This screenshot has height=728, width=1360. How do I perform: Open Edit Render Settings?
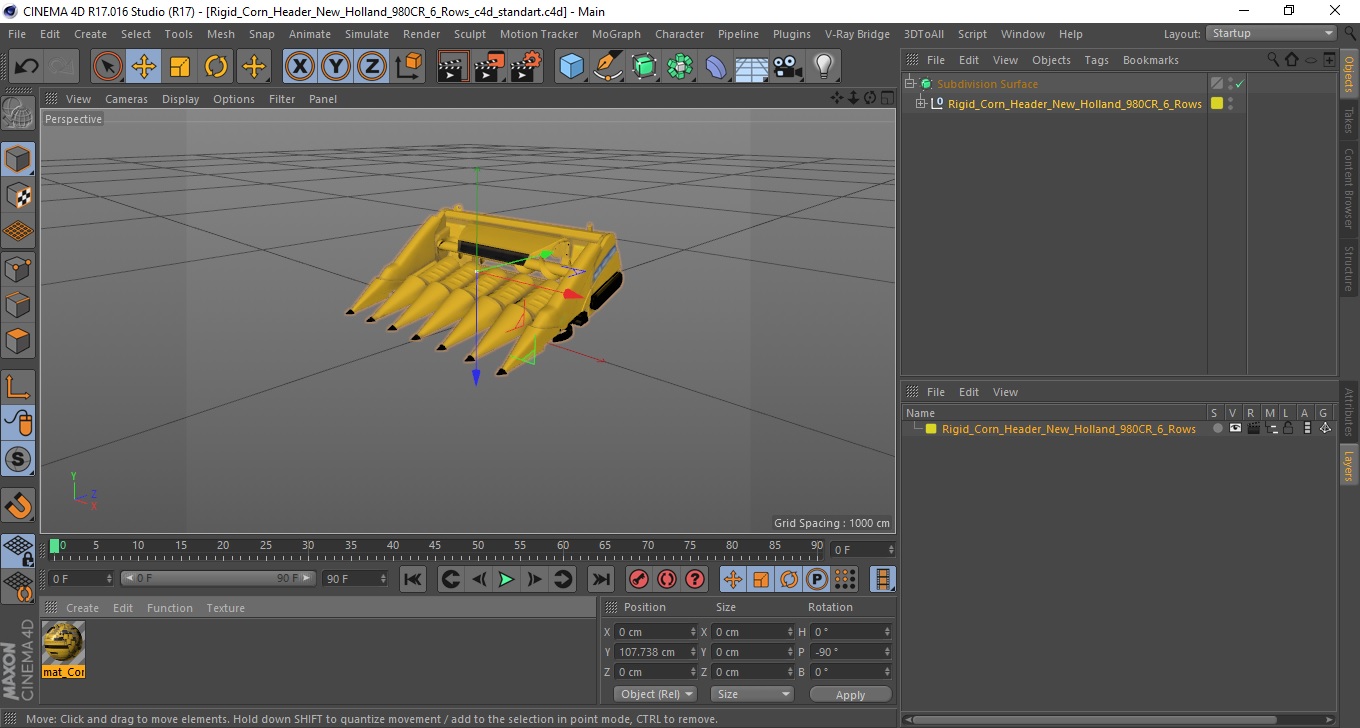point(526,67)
